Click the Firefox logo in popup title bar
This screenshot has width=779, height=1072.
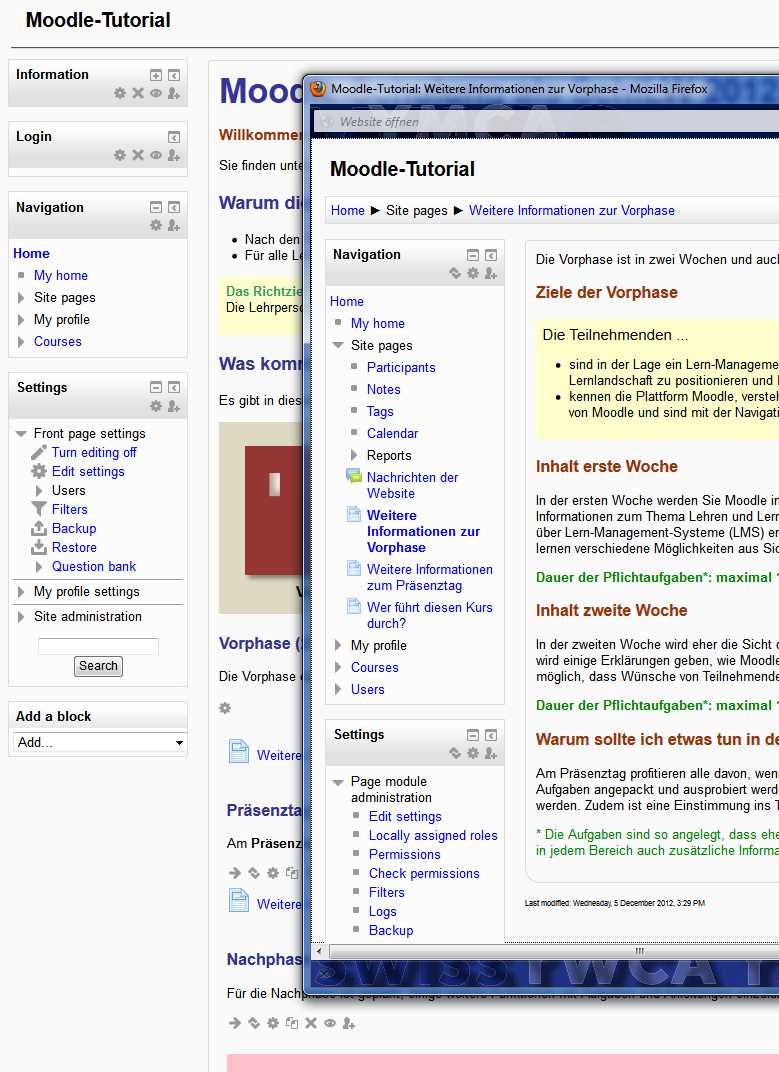pyautogui.click(x=317, y=89)
